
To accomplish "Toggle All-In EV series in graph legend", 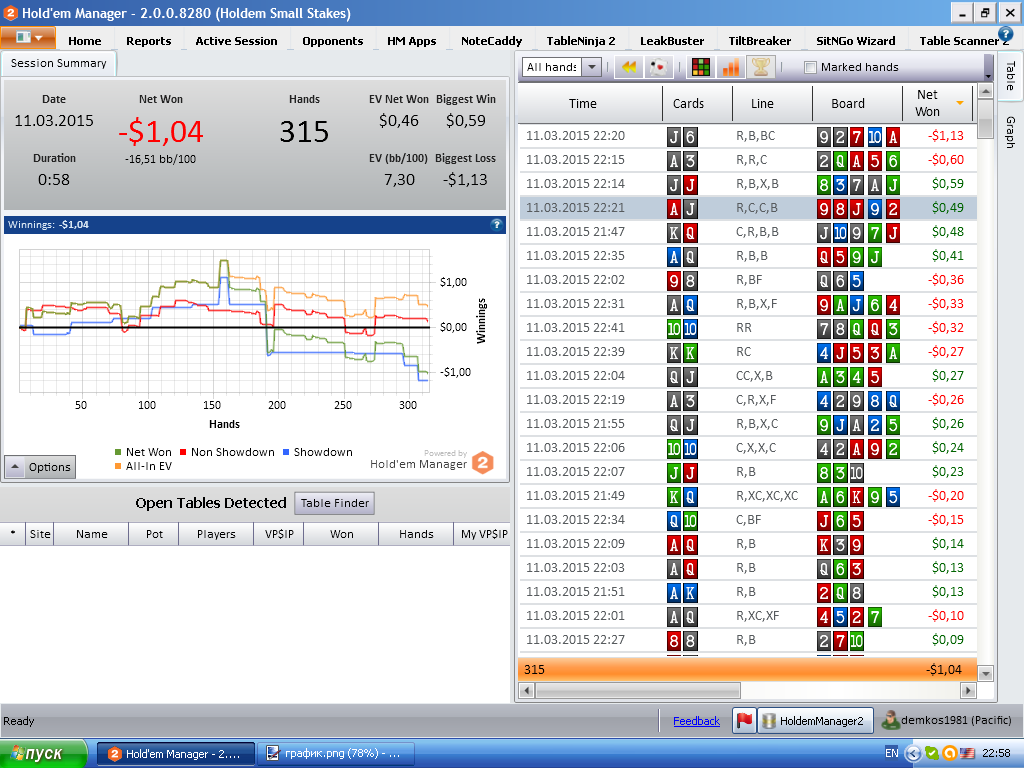I will [x=143, y=466].
